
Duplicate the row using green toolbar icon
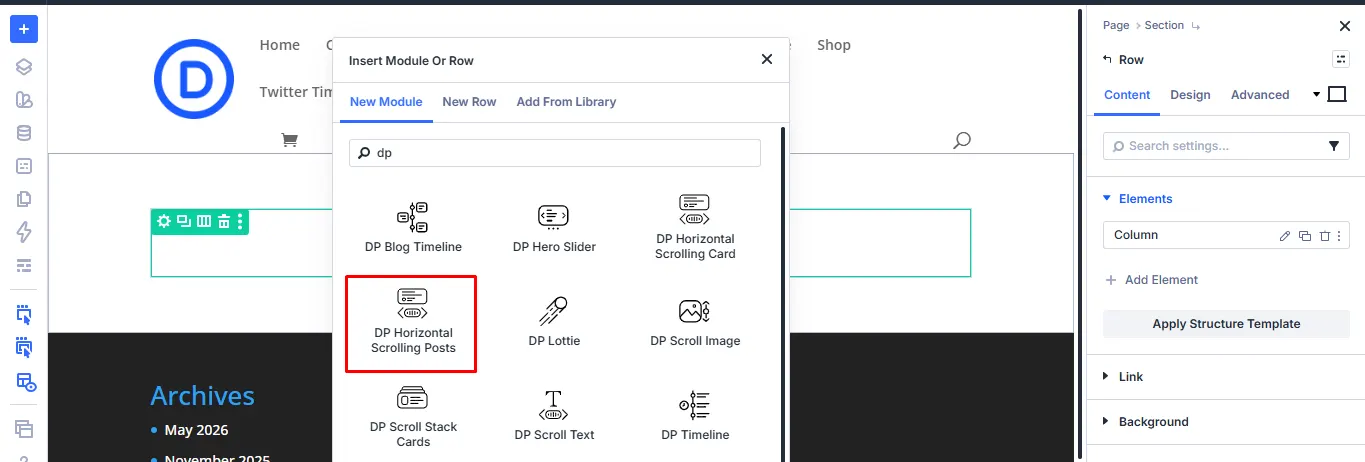(184, 222)
